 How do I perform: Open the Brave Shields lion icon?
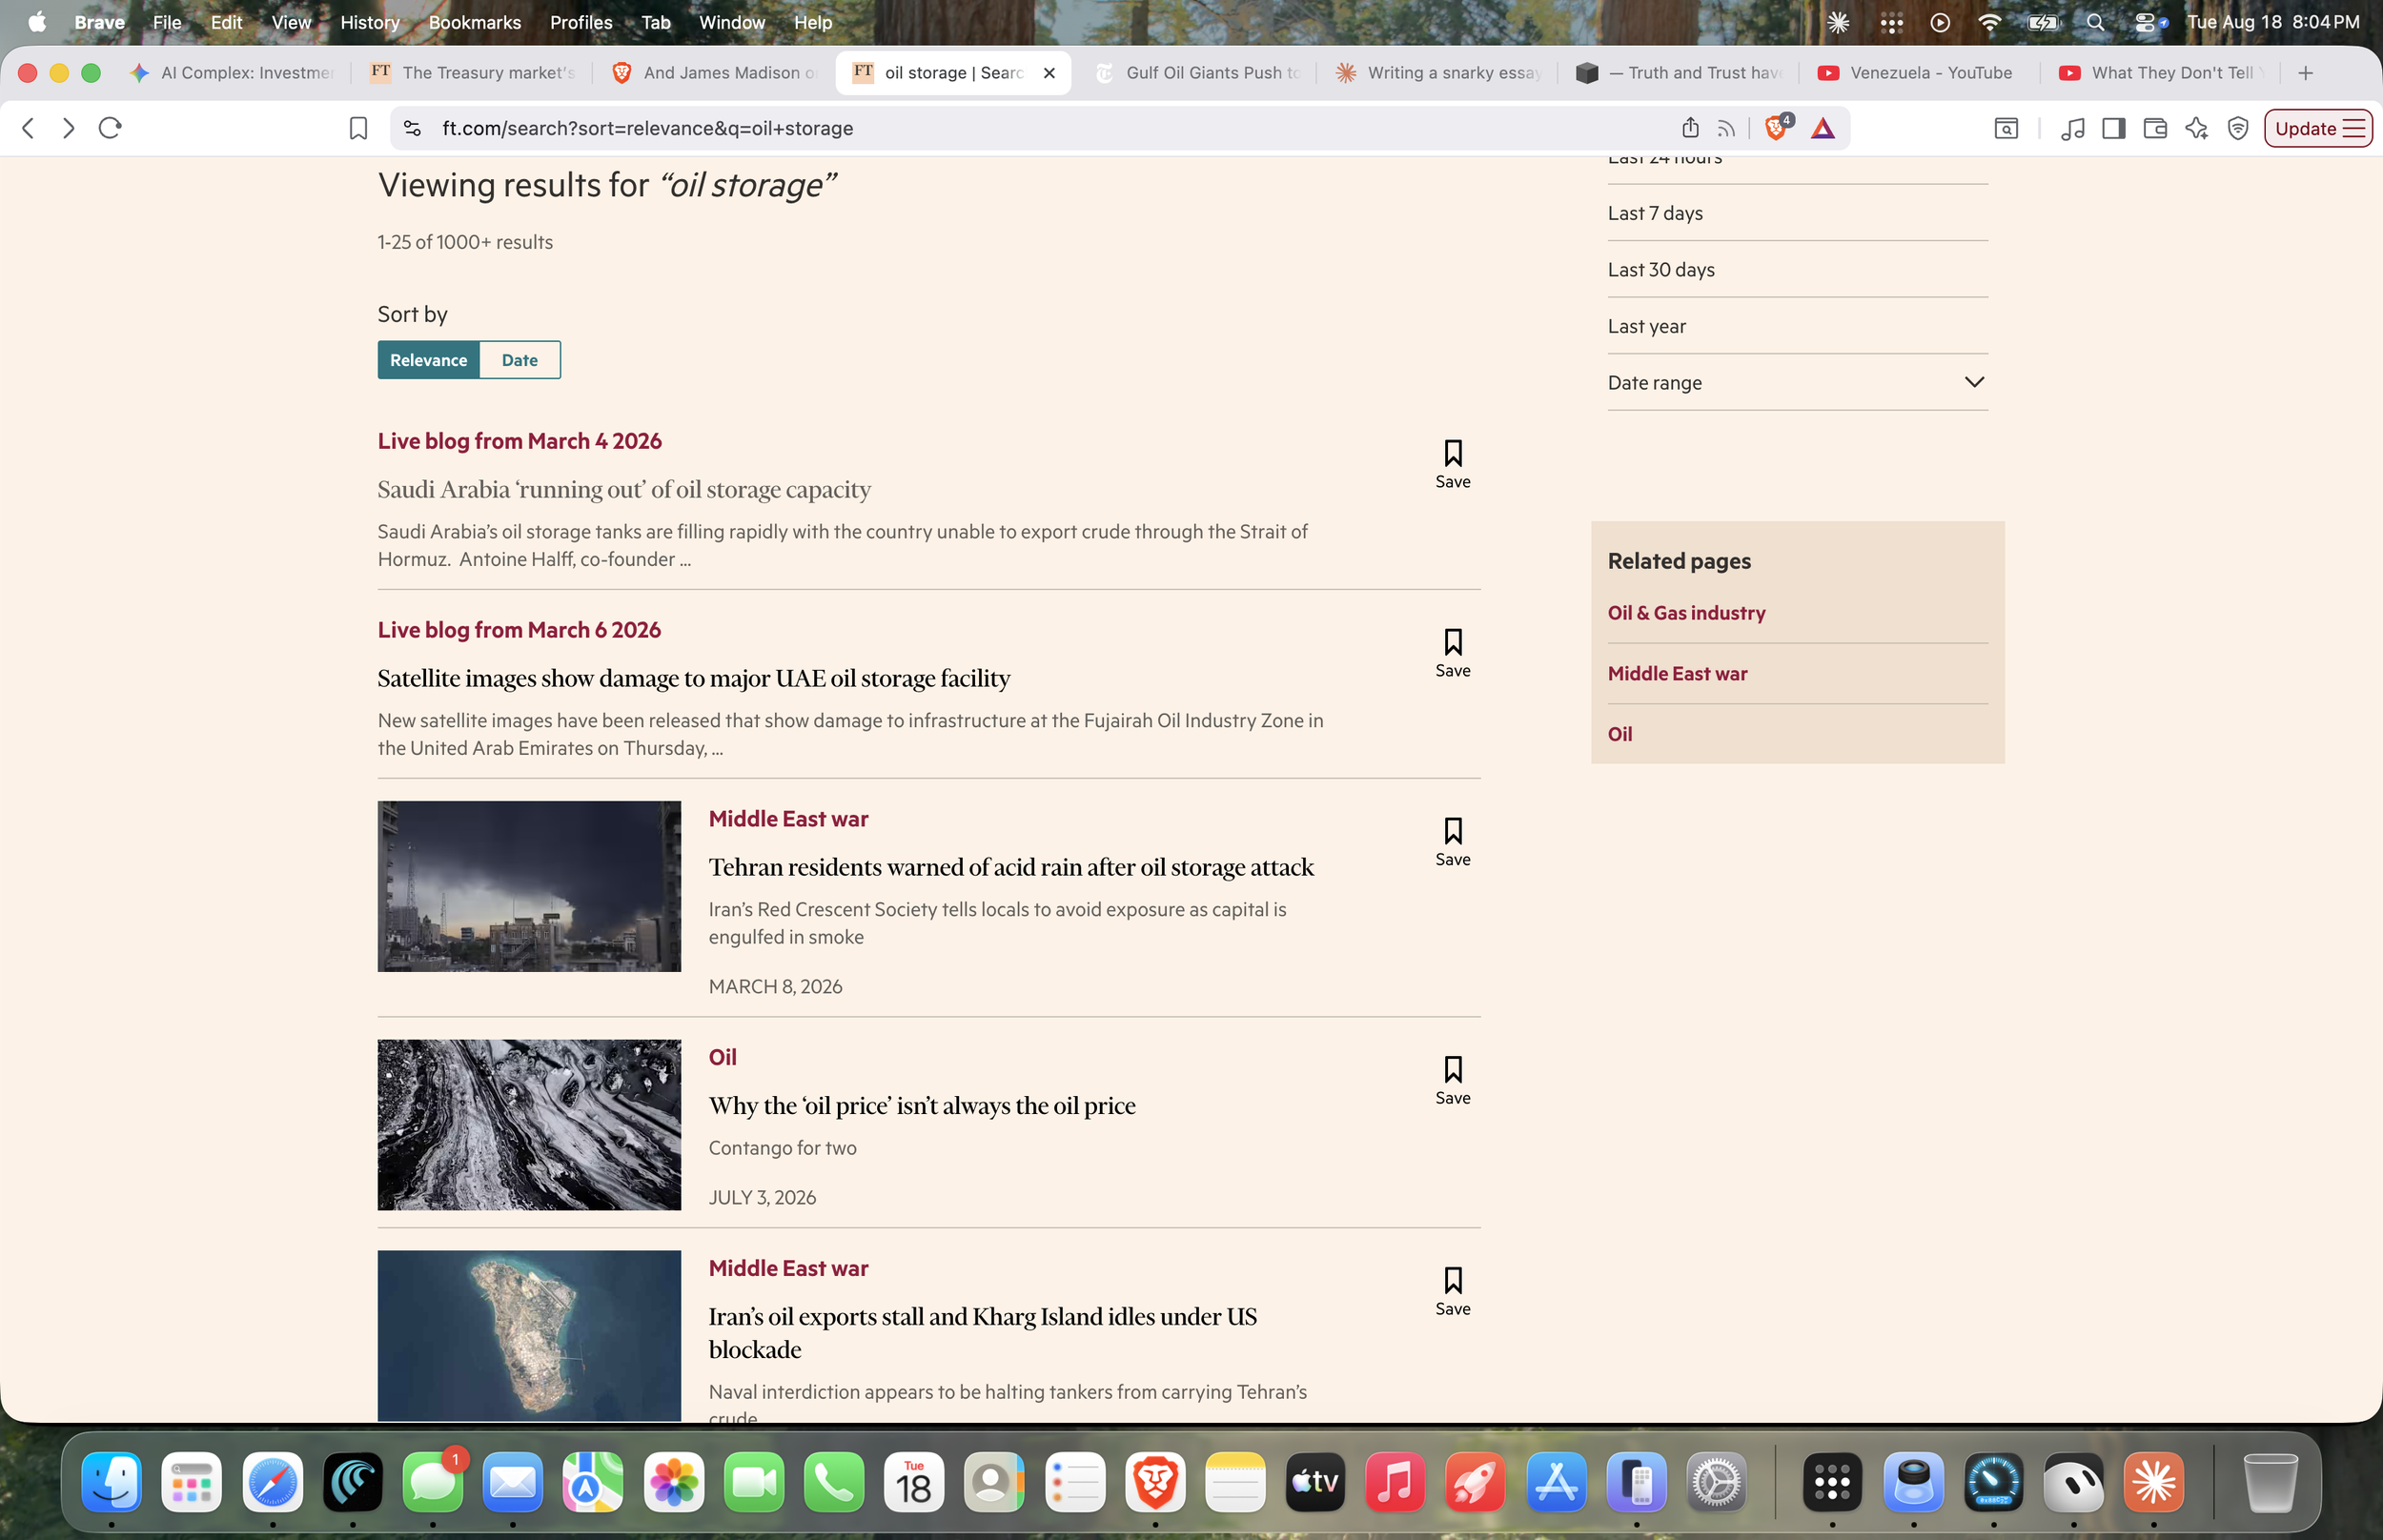(1777, 128)
